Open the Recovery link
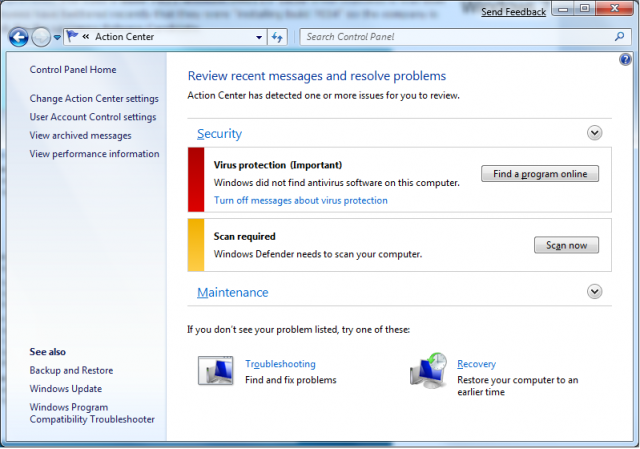 click(476, 364)
